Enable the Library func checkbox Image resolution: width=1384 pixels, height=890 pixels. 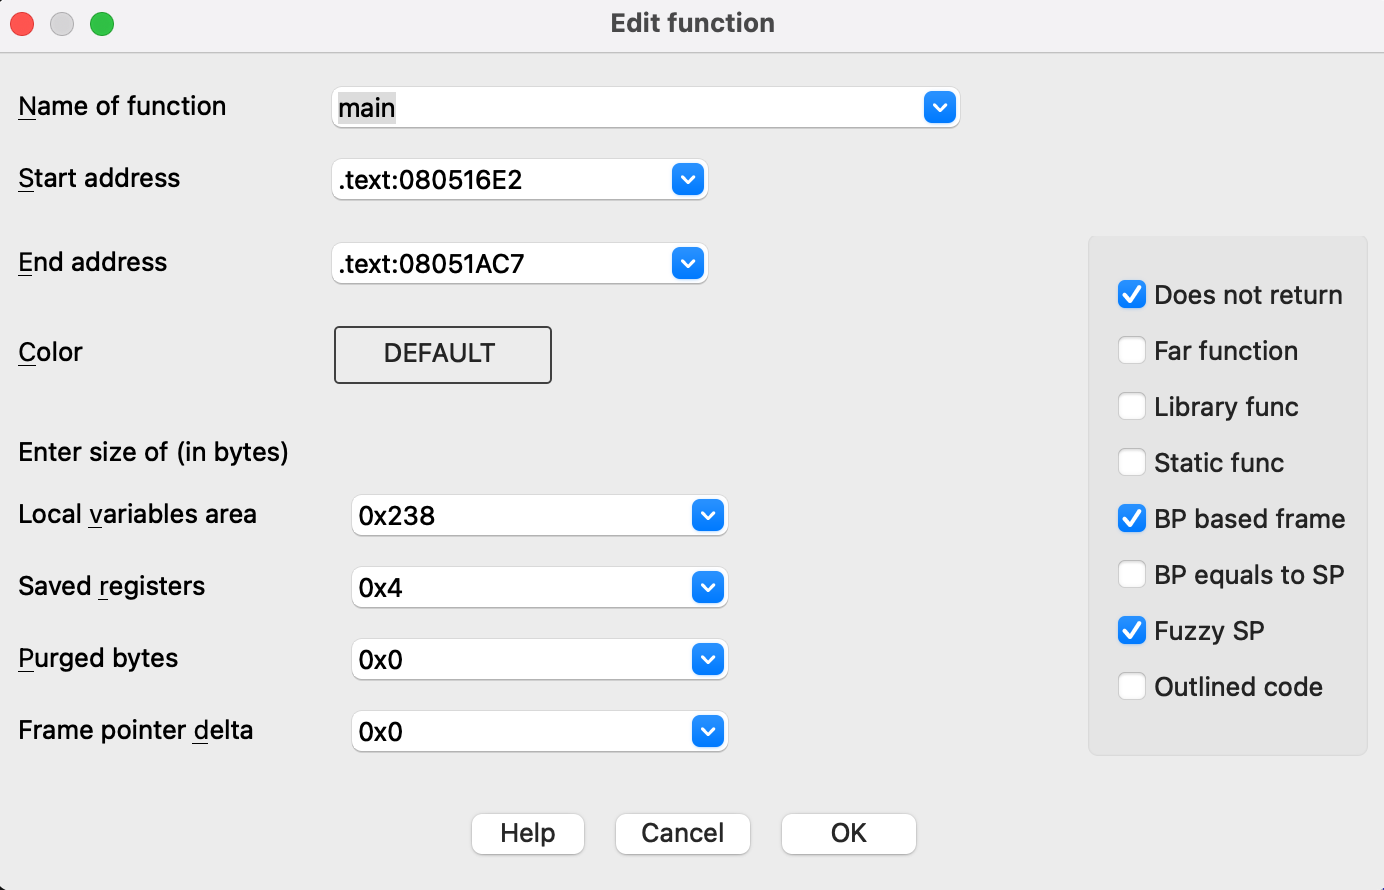1132,407
